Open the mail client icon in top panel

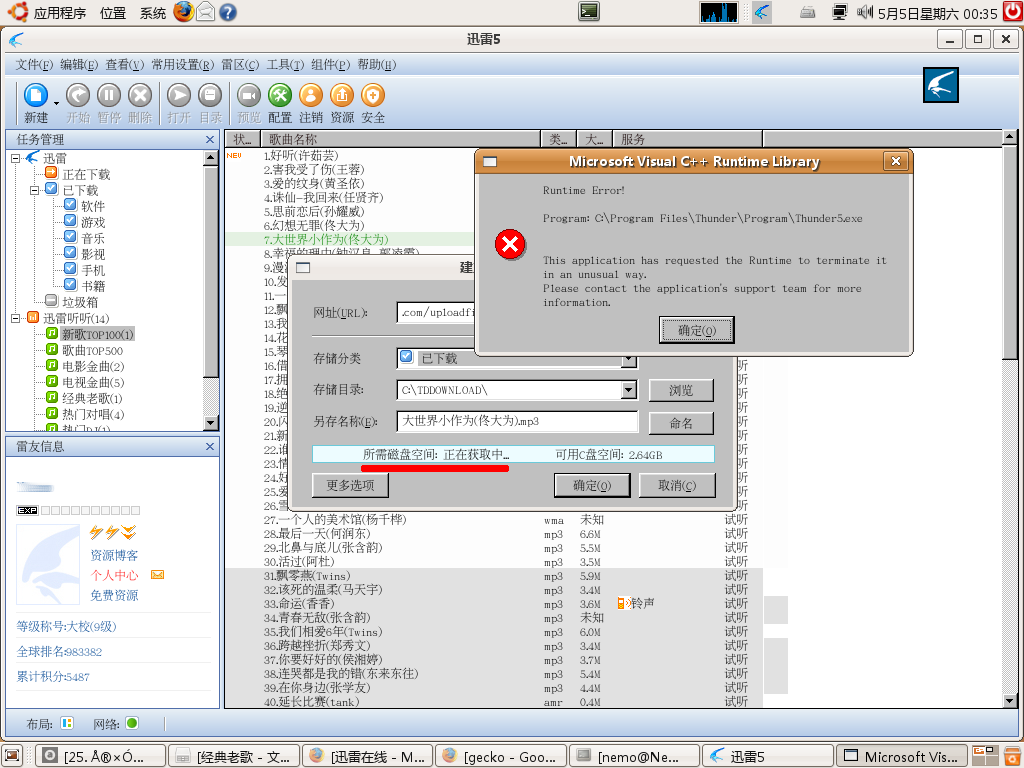point(206,12)
